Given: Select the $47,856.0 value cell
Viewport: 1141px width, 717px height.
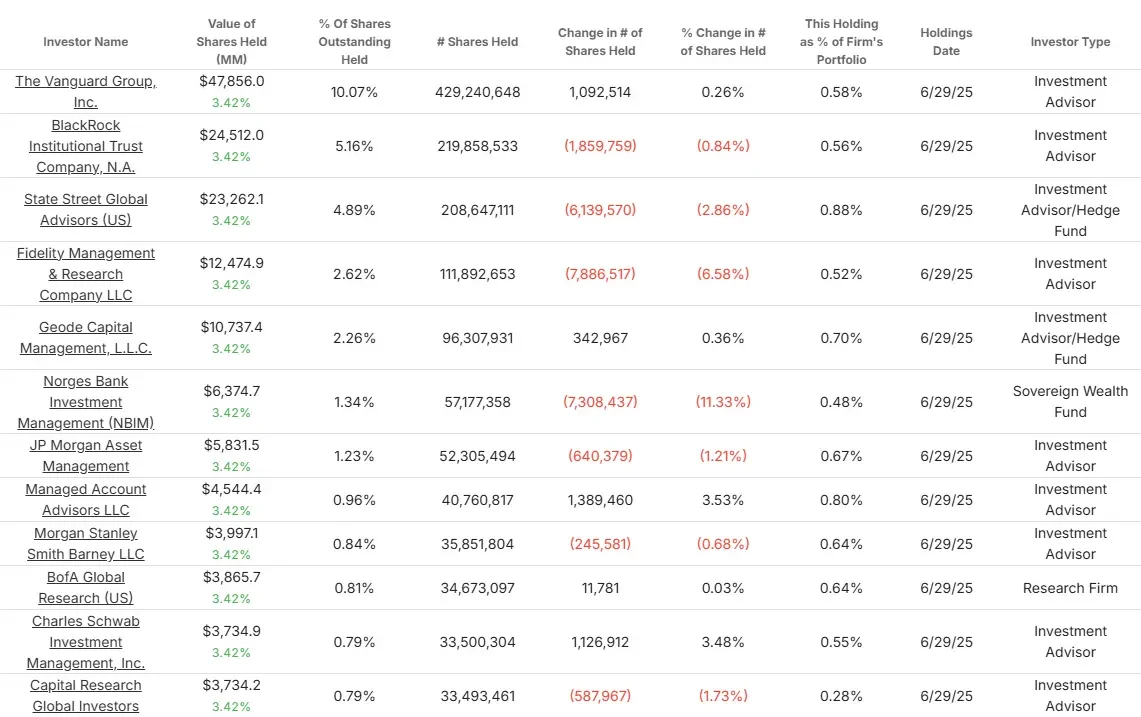Looking at the screenshot, I should point(231,82).
